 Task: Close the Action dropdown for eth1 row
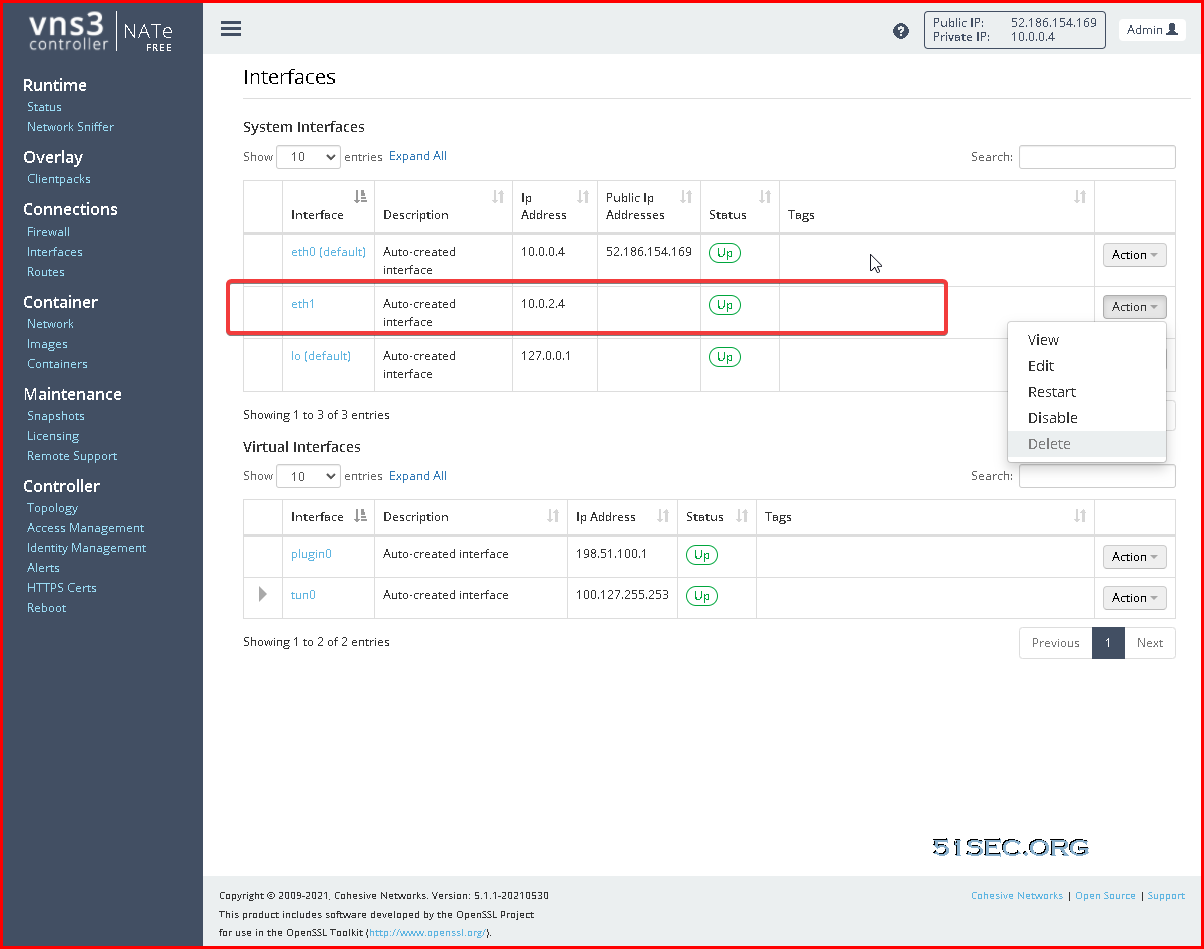[x=1135, y=307]
